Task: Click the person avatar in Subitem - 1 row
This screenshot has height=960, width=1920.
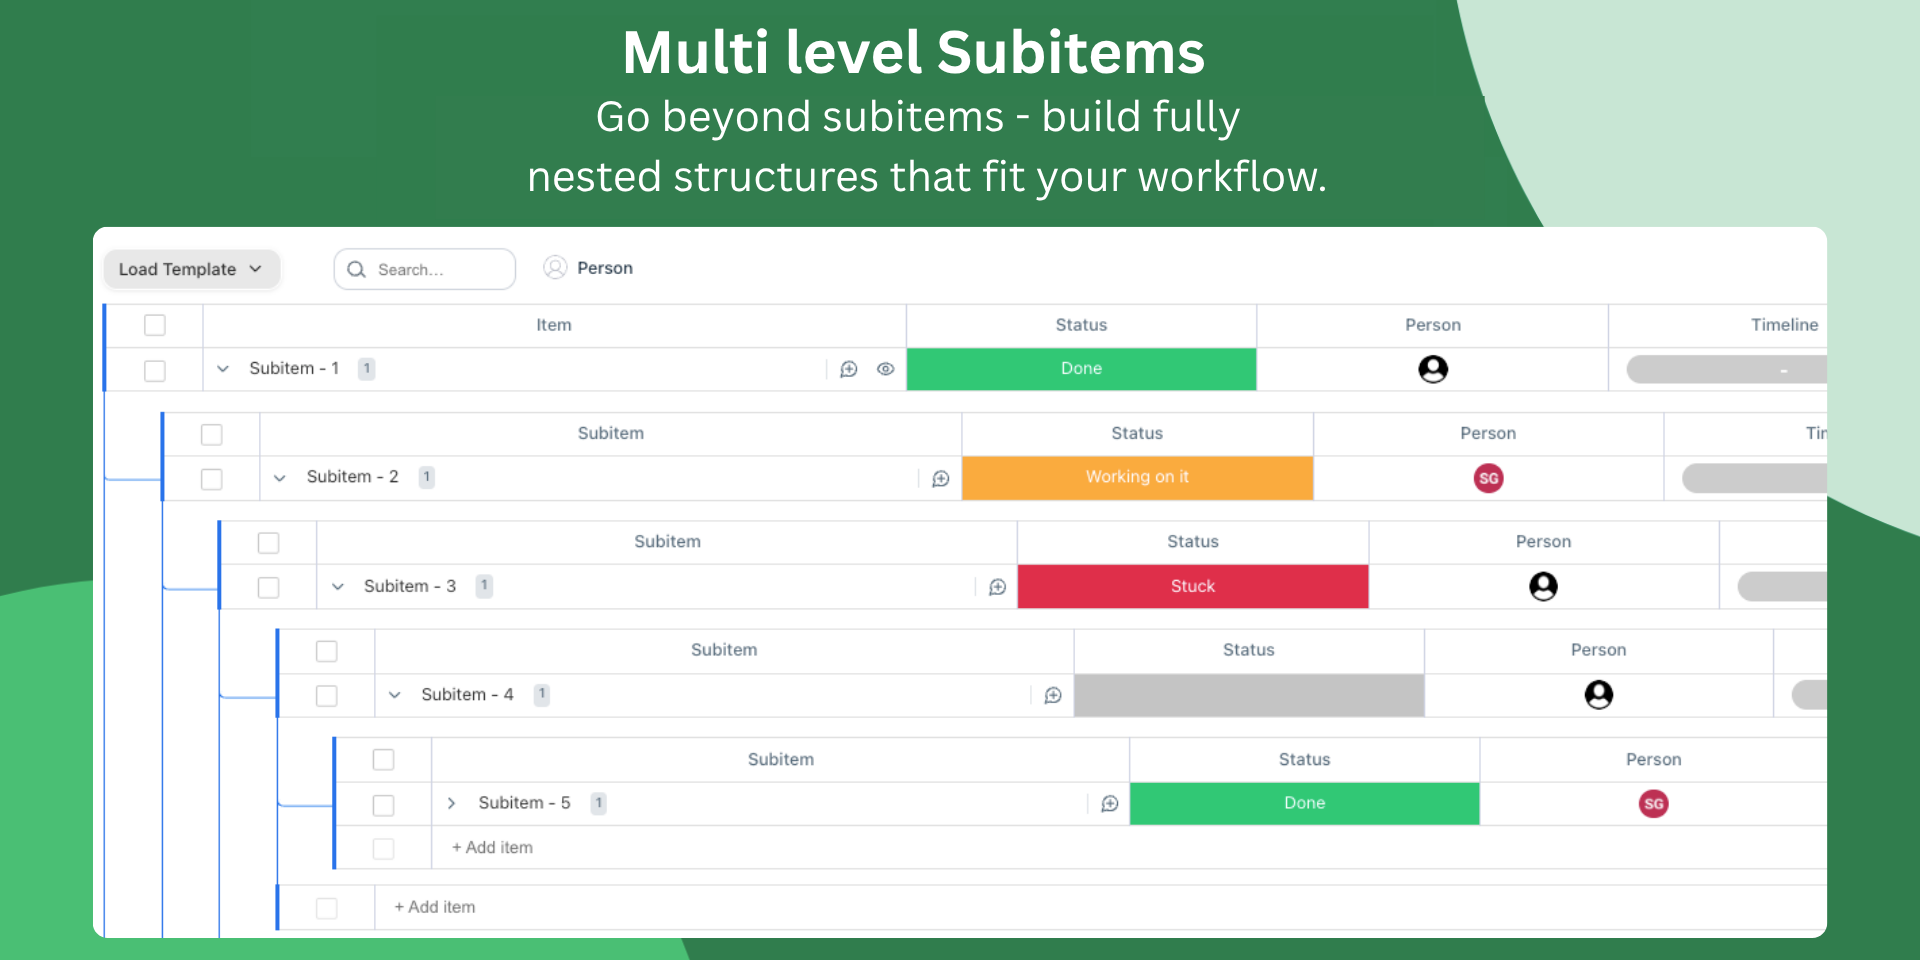Action: pyautogui.click(x=1432, y=369)
